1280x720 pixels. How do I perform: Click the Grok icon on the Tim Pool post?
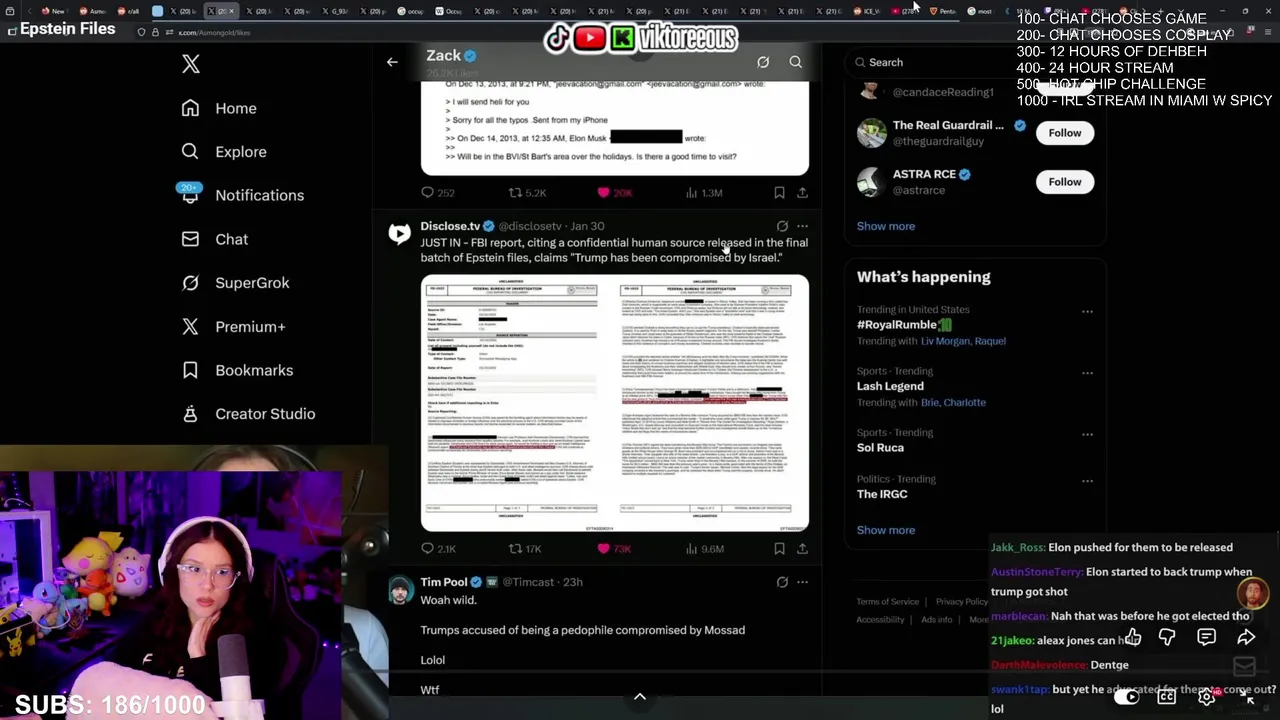tap(782, 582)
